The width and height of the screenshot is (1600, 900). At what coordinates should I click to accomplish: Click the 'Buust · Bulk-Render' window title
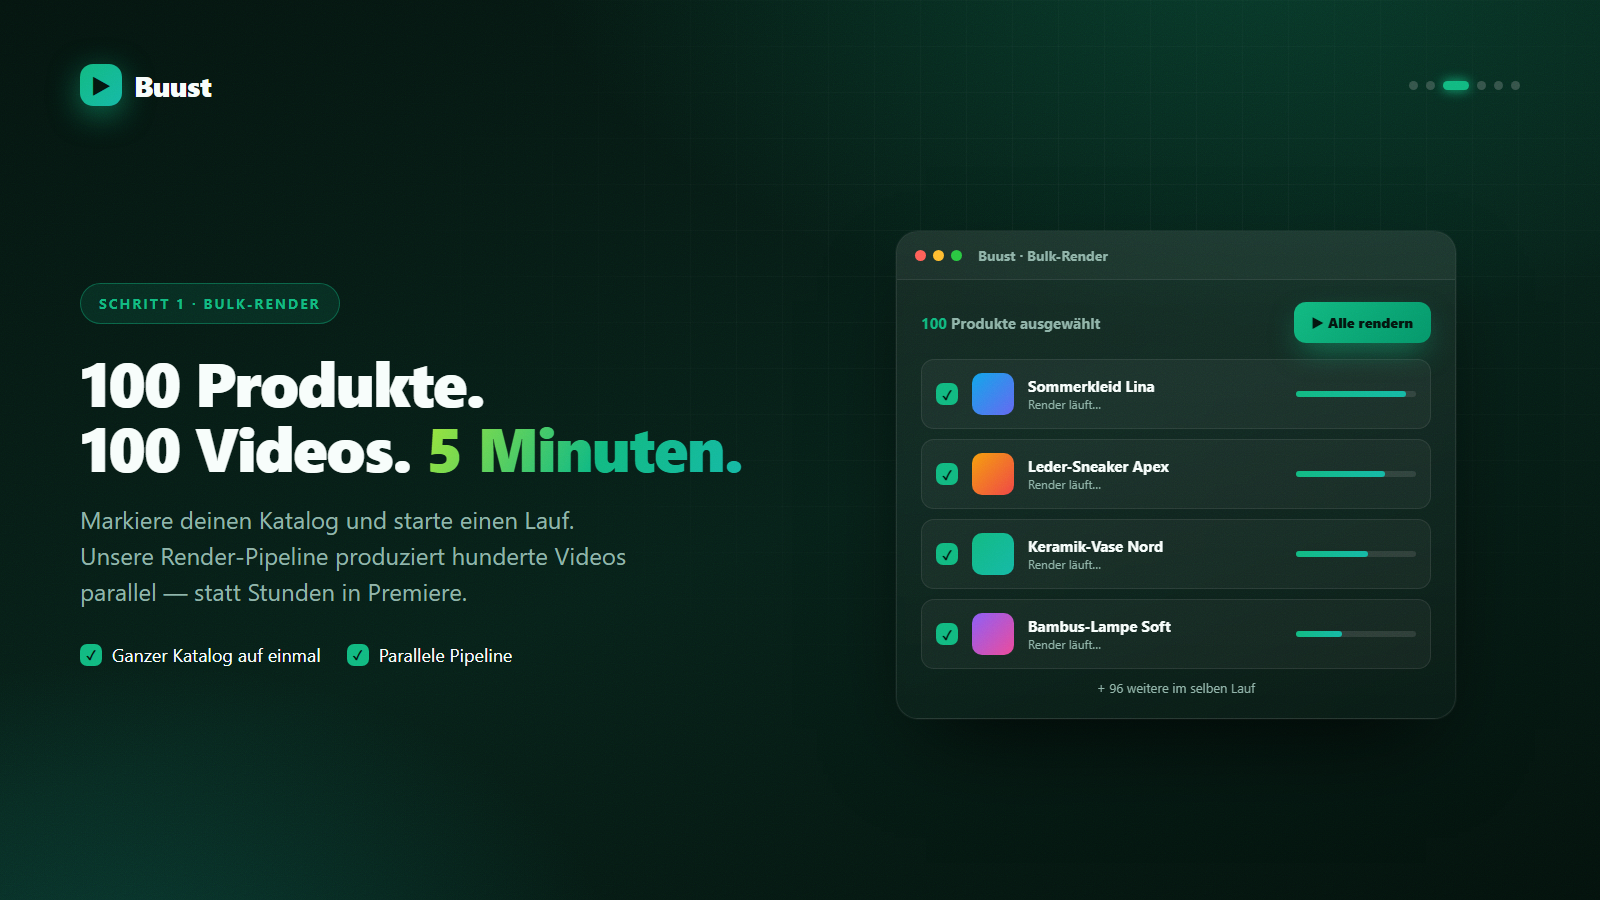(1043, 256)
